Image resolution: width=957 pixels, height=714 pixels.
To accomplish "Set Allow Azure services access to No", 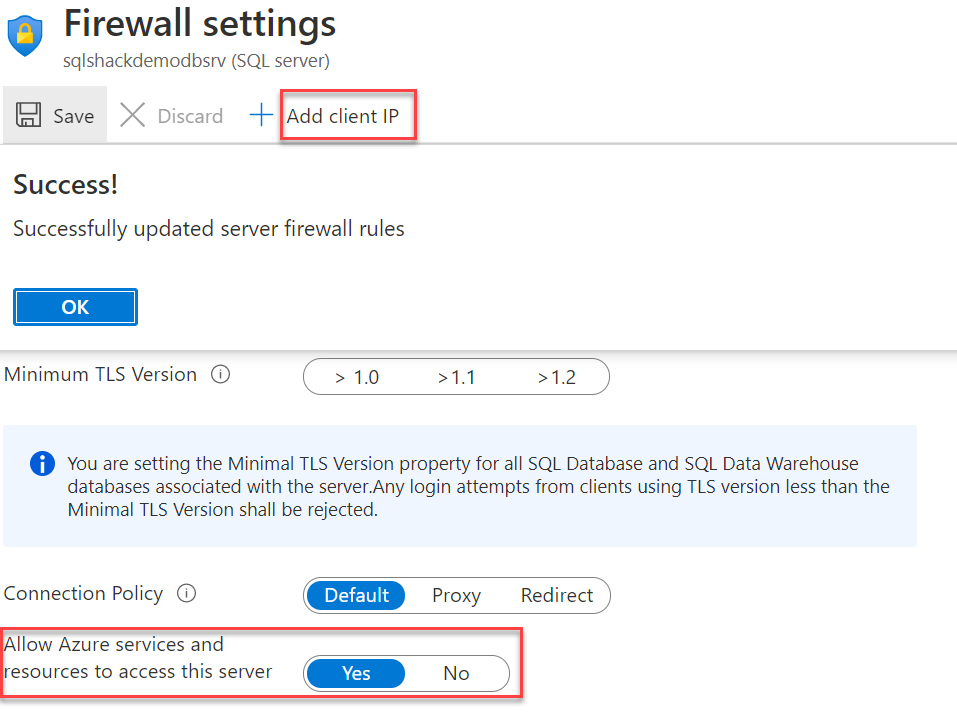I will point(456,673).
